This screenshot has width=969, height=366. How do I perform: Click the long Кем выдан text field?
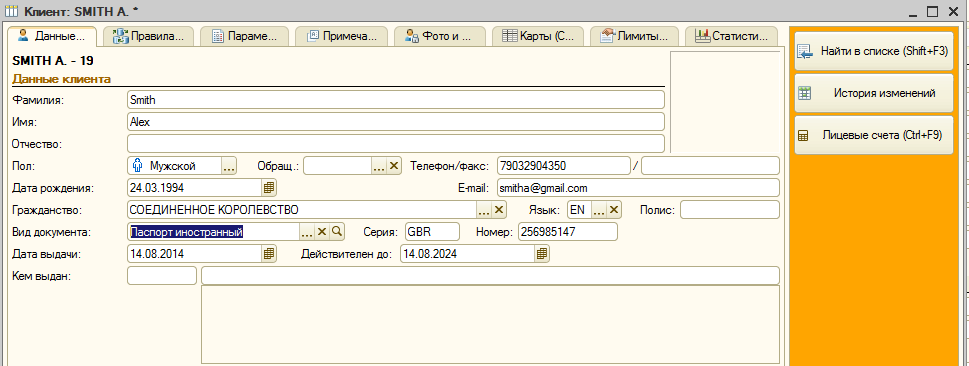(491, 276)
